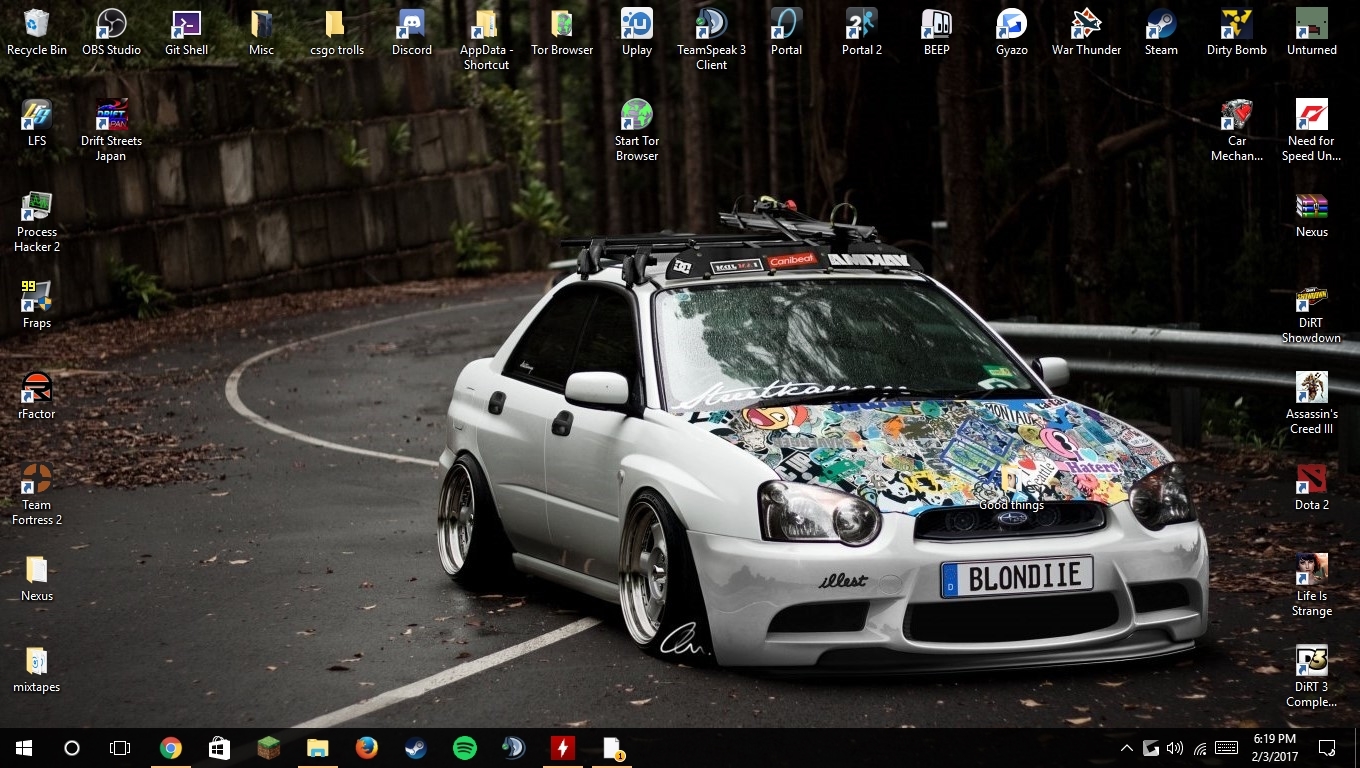
Task: Select the Uplay desktop shortcut
Action: click(637, 31)
